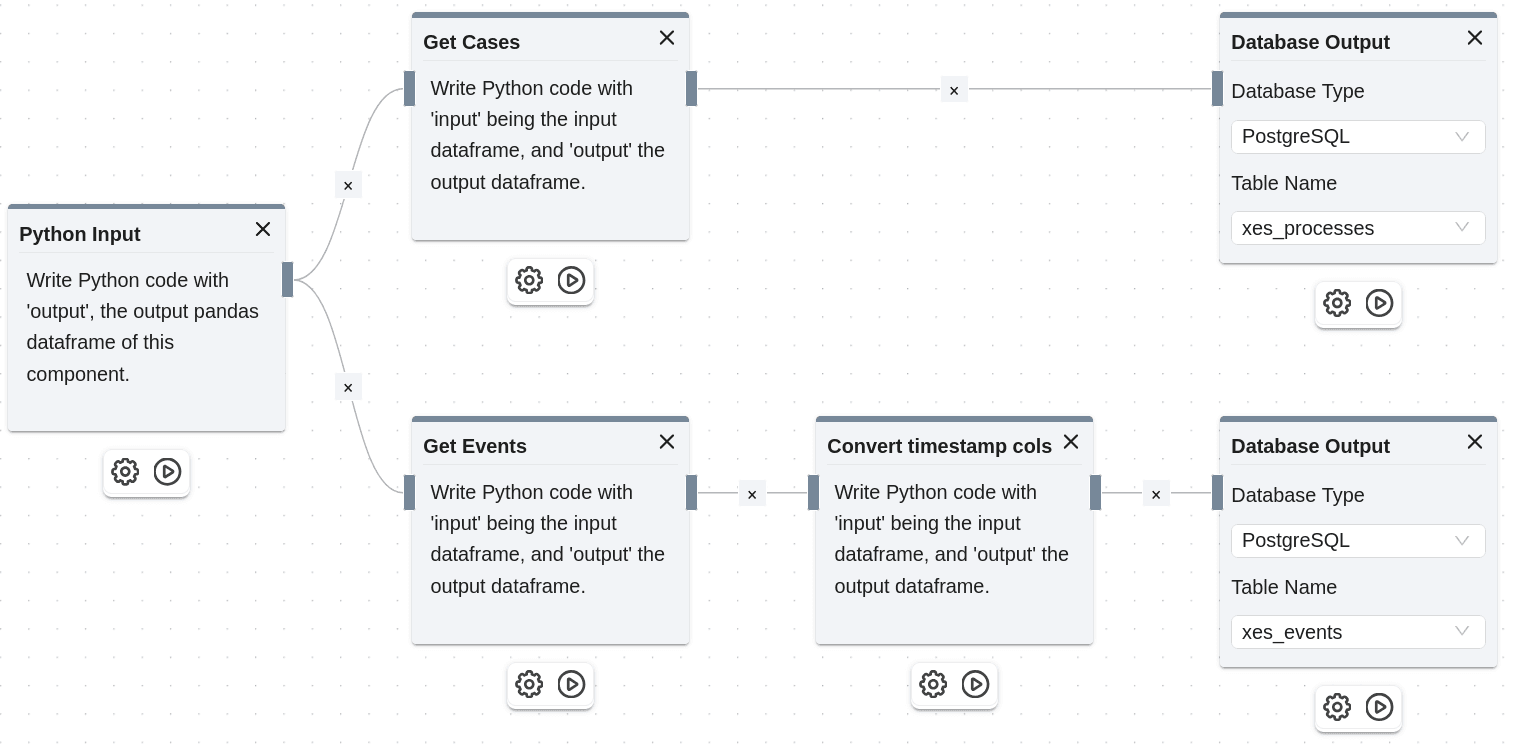Close the Get Cases node
1528x746 pixels.
pyautogui.click(x=667, y=38)
